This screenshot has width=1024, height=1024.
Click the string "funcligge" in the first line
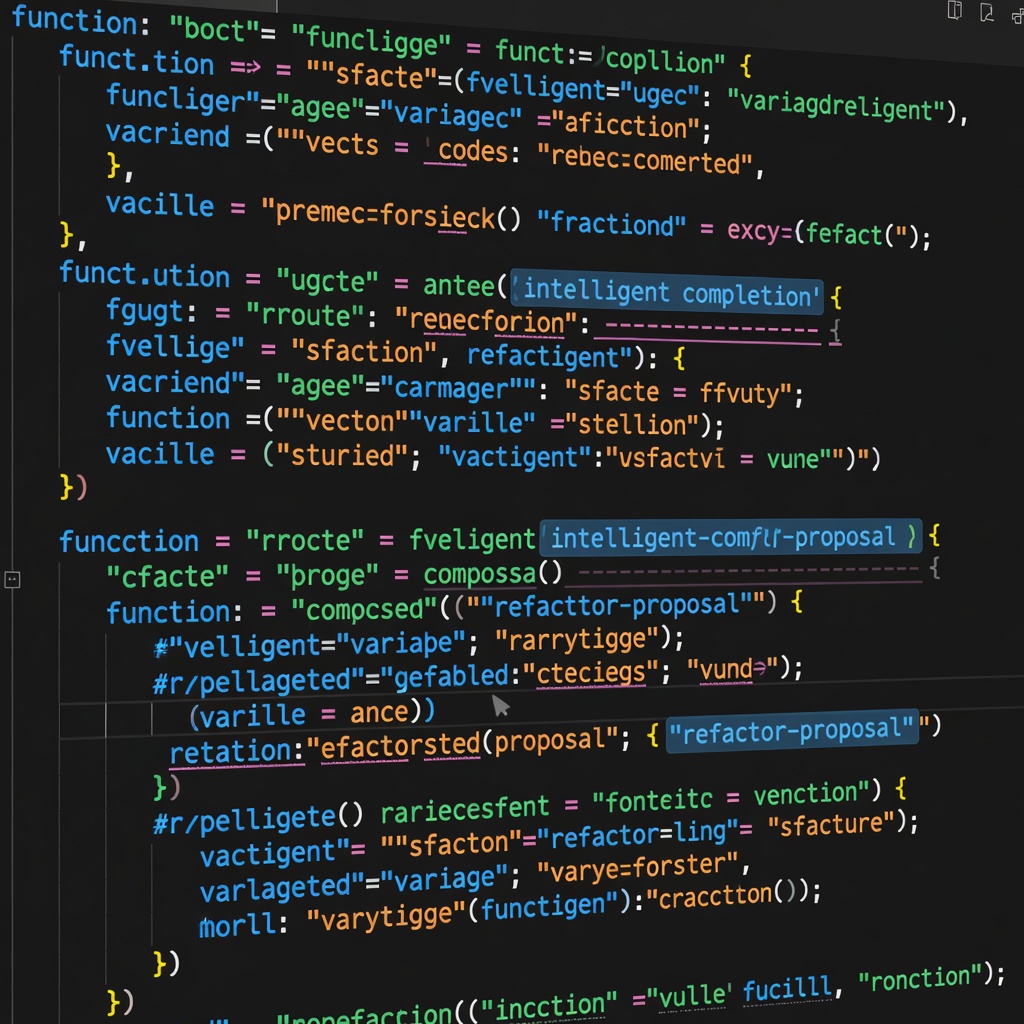click(371, 40)
